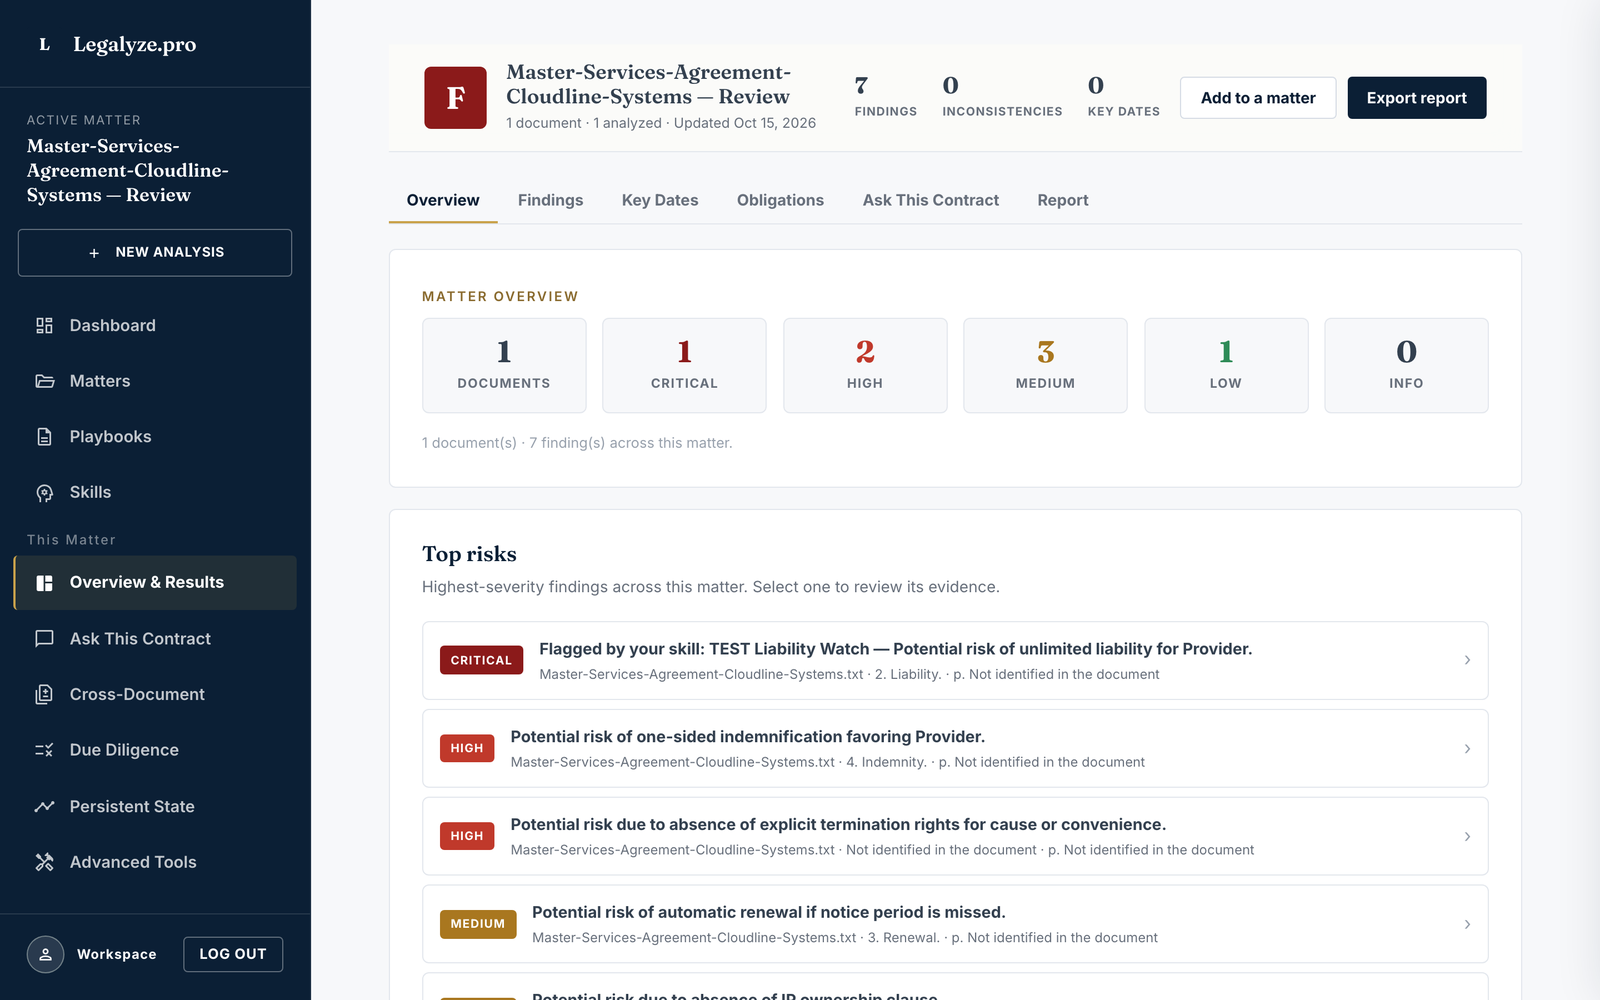
Task: Click the '1 document(s) · 7 finding(s)' summary text
Action: click(x=577, y=443)
